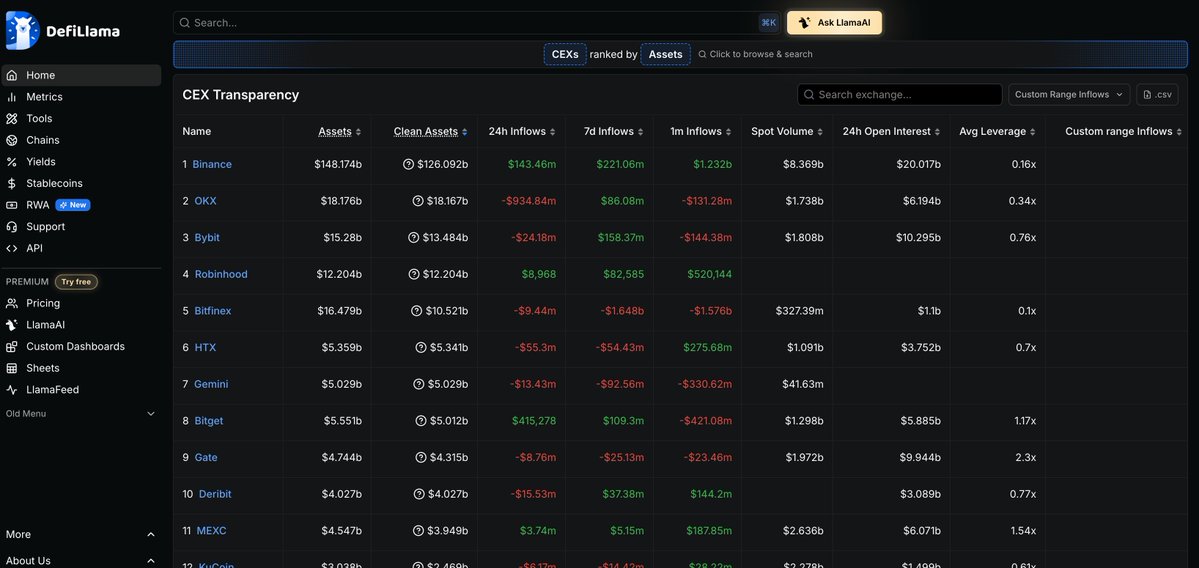Sort table by Spot Volume column
1199x568 pixels.
point(787,132)
